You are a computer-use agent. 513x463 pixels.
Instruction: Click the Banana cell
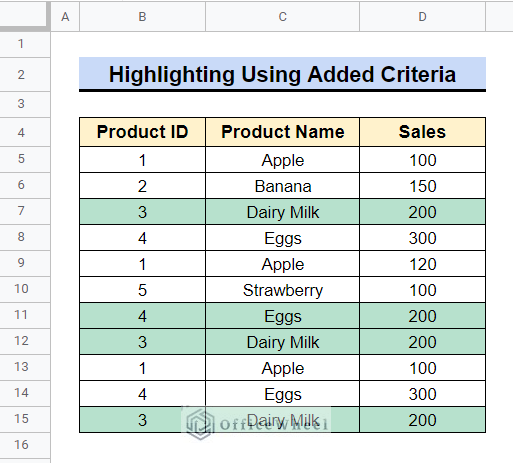pos(282,186)
